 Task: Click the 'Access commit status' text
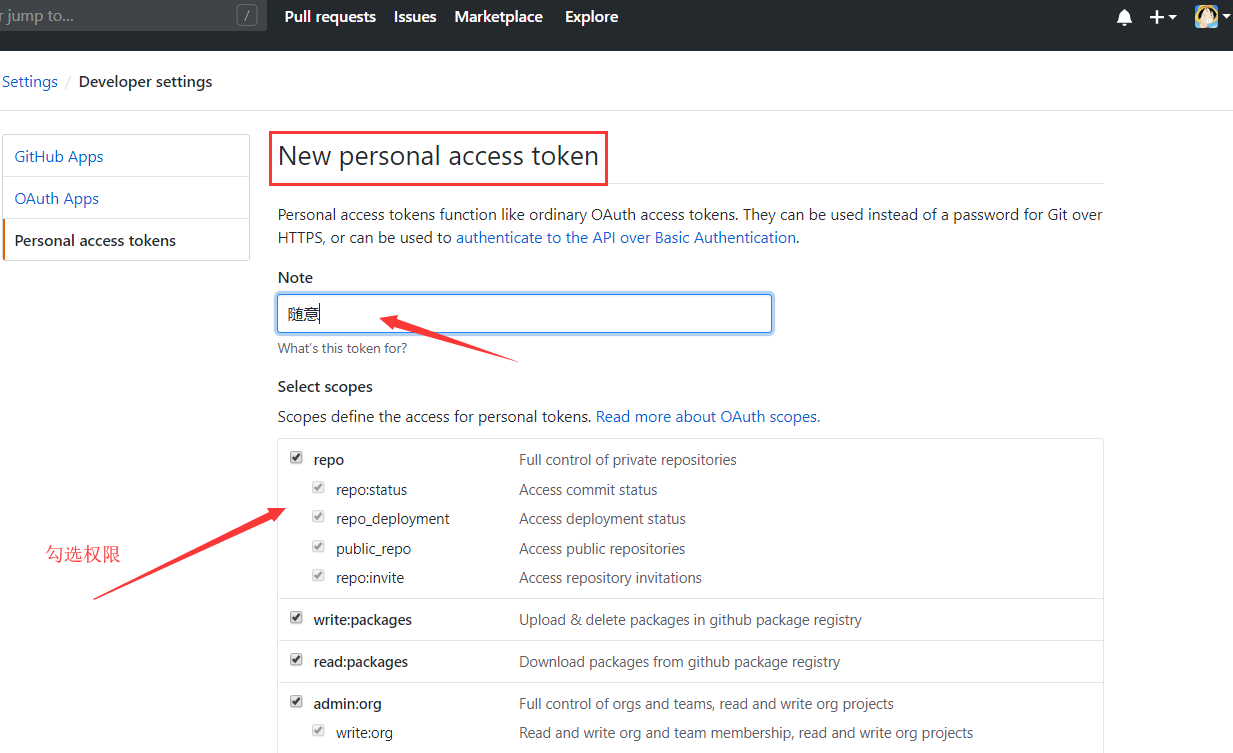pos(588,490)
